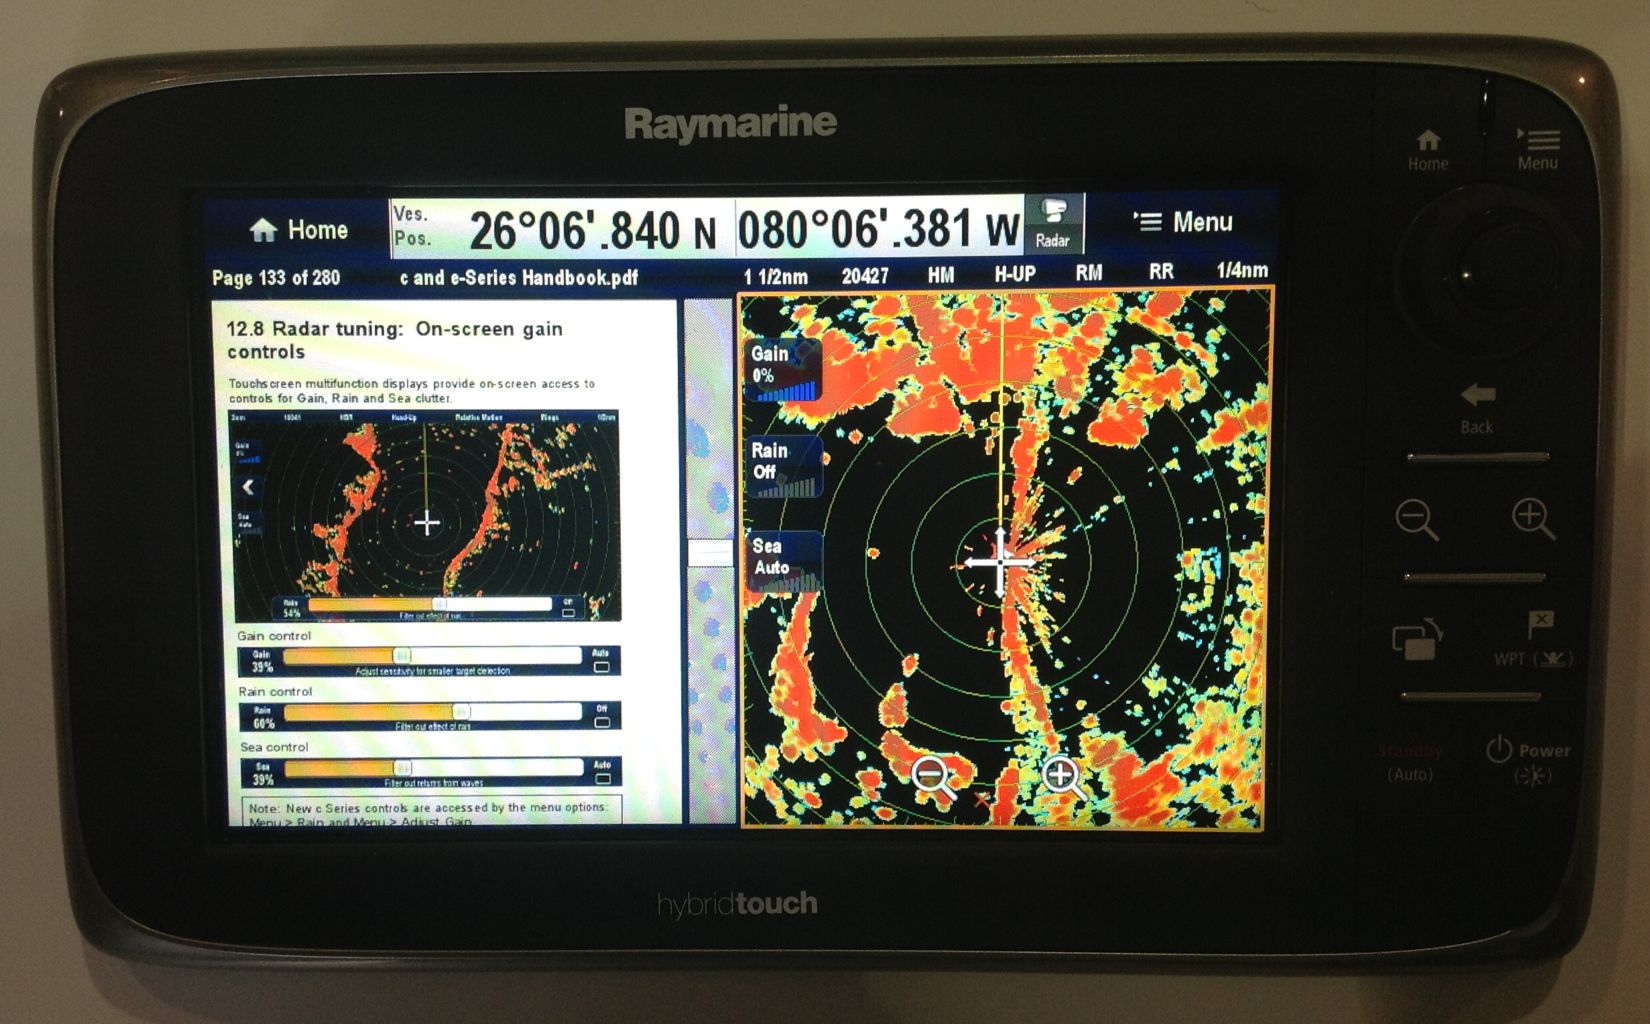Click the 1/4nm ring spacing label
Screen dimensions: 1650x1024
click(1242, 271)
